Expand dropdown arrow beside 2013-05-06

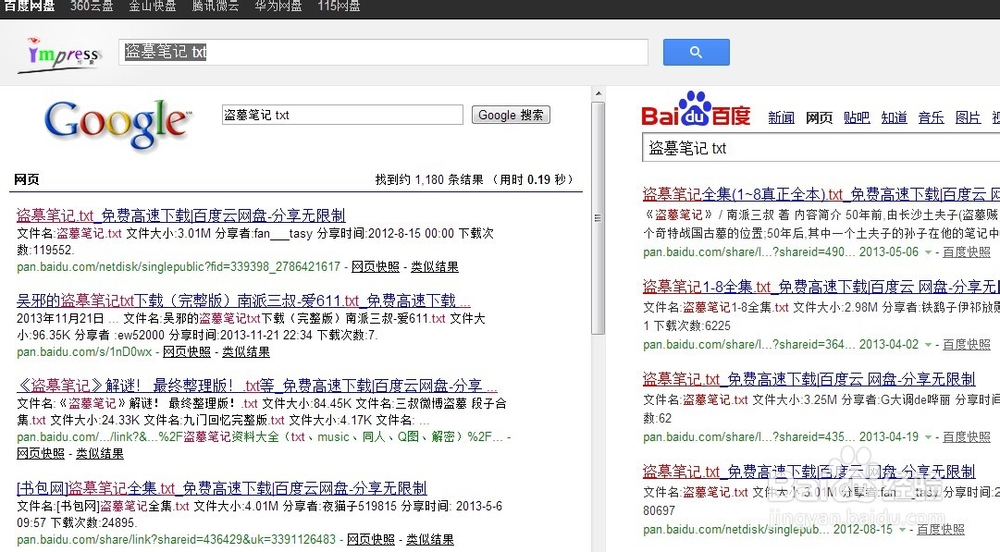(929, 252)
